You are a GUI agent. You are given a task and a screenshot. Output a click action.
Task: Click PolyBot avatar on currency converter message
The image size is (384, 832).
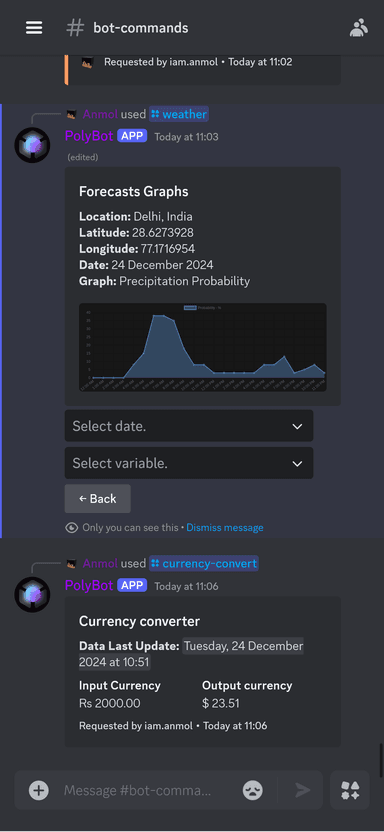[x=32, y=594]
